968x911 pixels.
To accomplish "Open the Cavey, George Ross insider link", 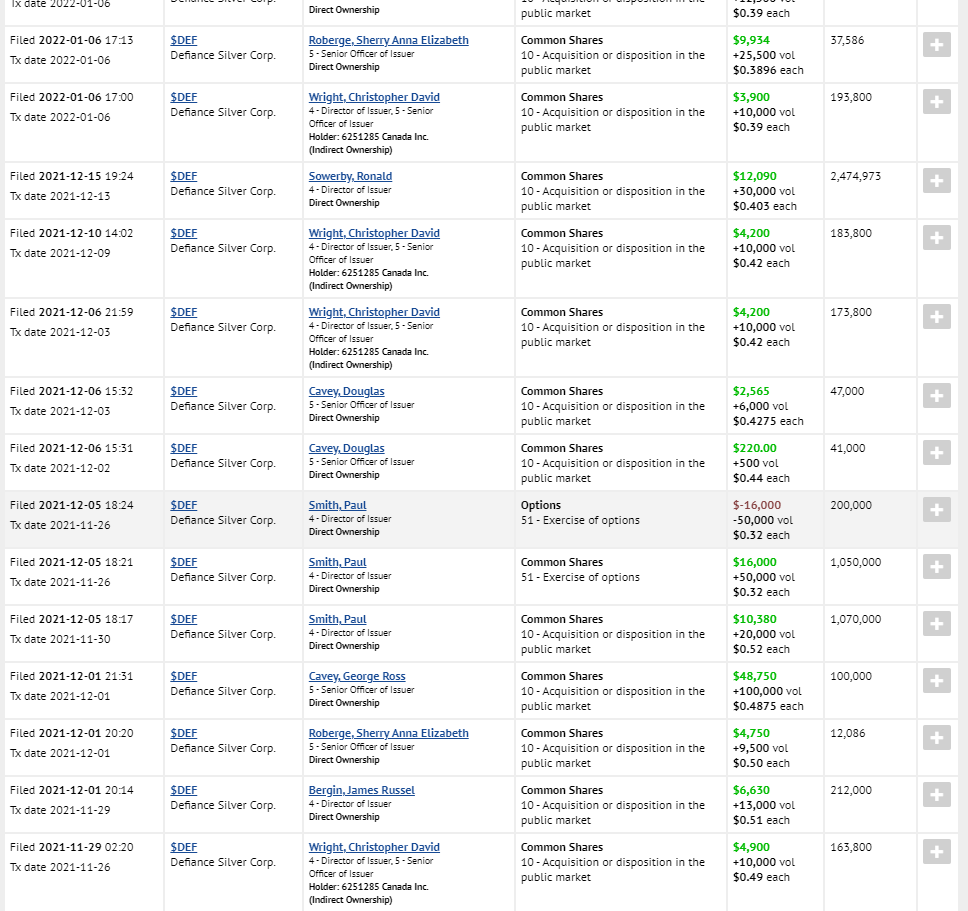I will pos(357,676).
